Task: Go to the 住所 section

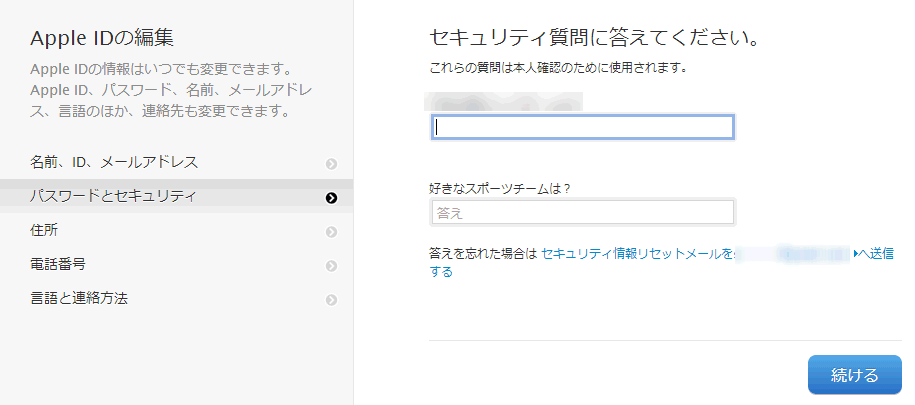Action: (45, 231)
